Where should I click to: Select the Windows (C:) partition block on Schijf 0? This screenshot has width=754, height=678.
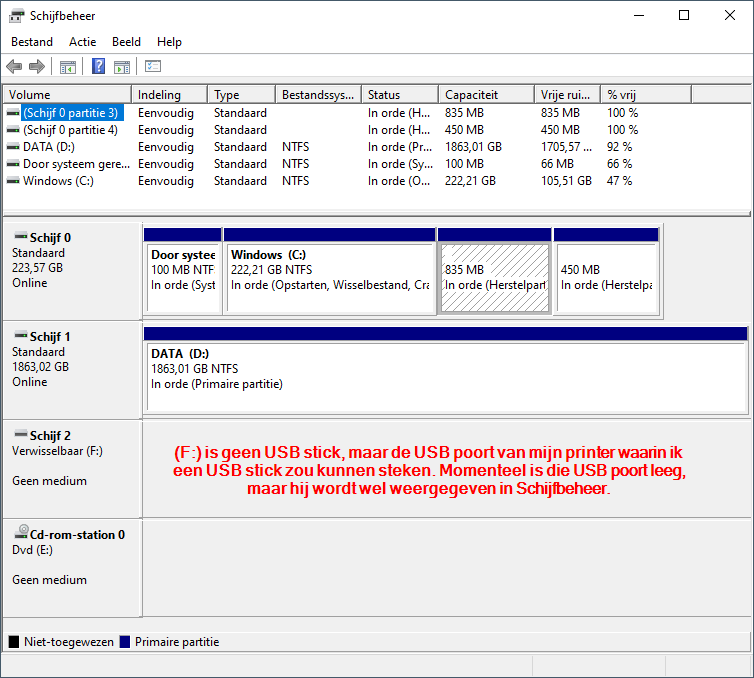(x=330, y=277)
